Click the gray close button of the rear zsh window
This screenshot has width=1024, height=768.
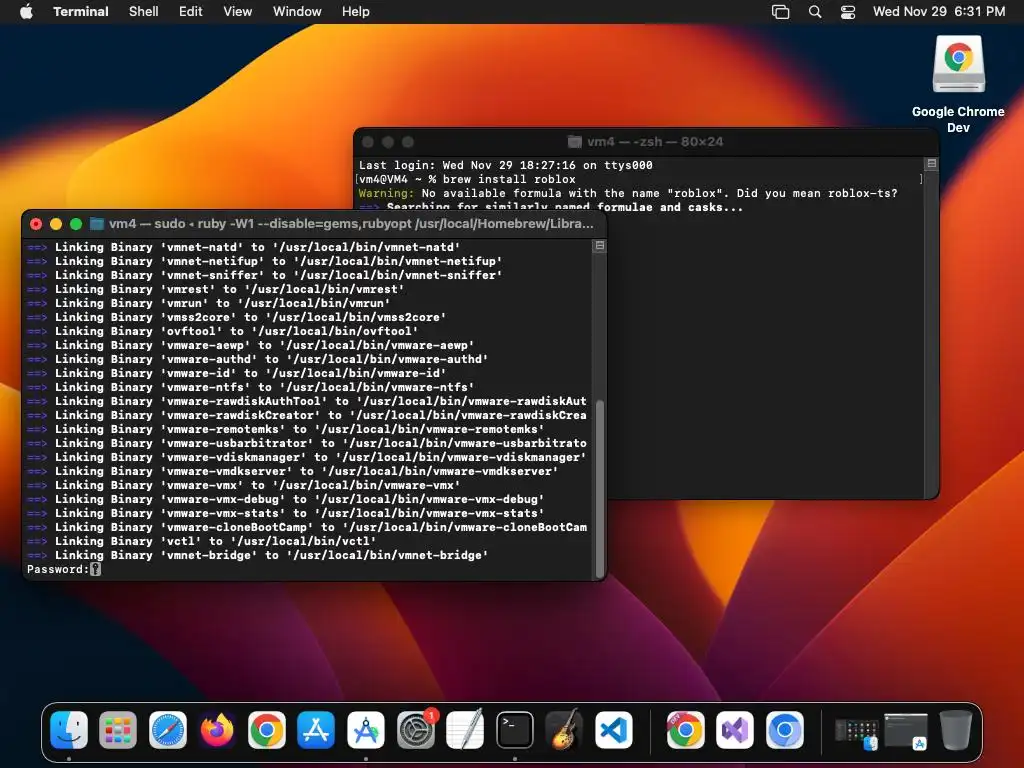click(x=368, y=142)
